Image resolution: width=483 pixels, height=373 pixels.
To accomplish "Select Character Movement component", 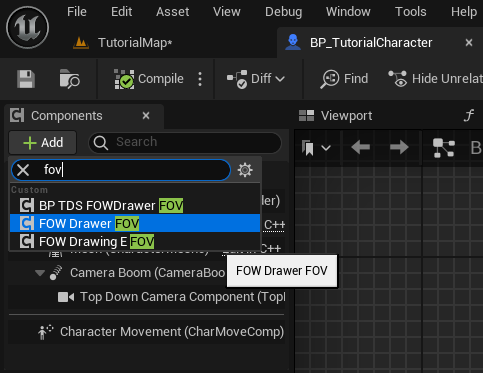I will pos(172,332).
